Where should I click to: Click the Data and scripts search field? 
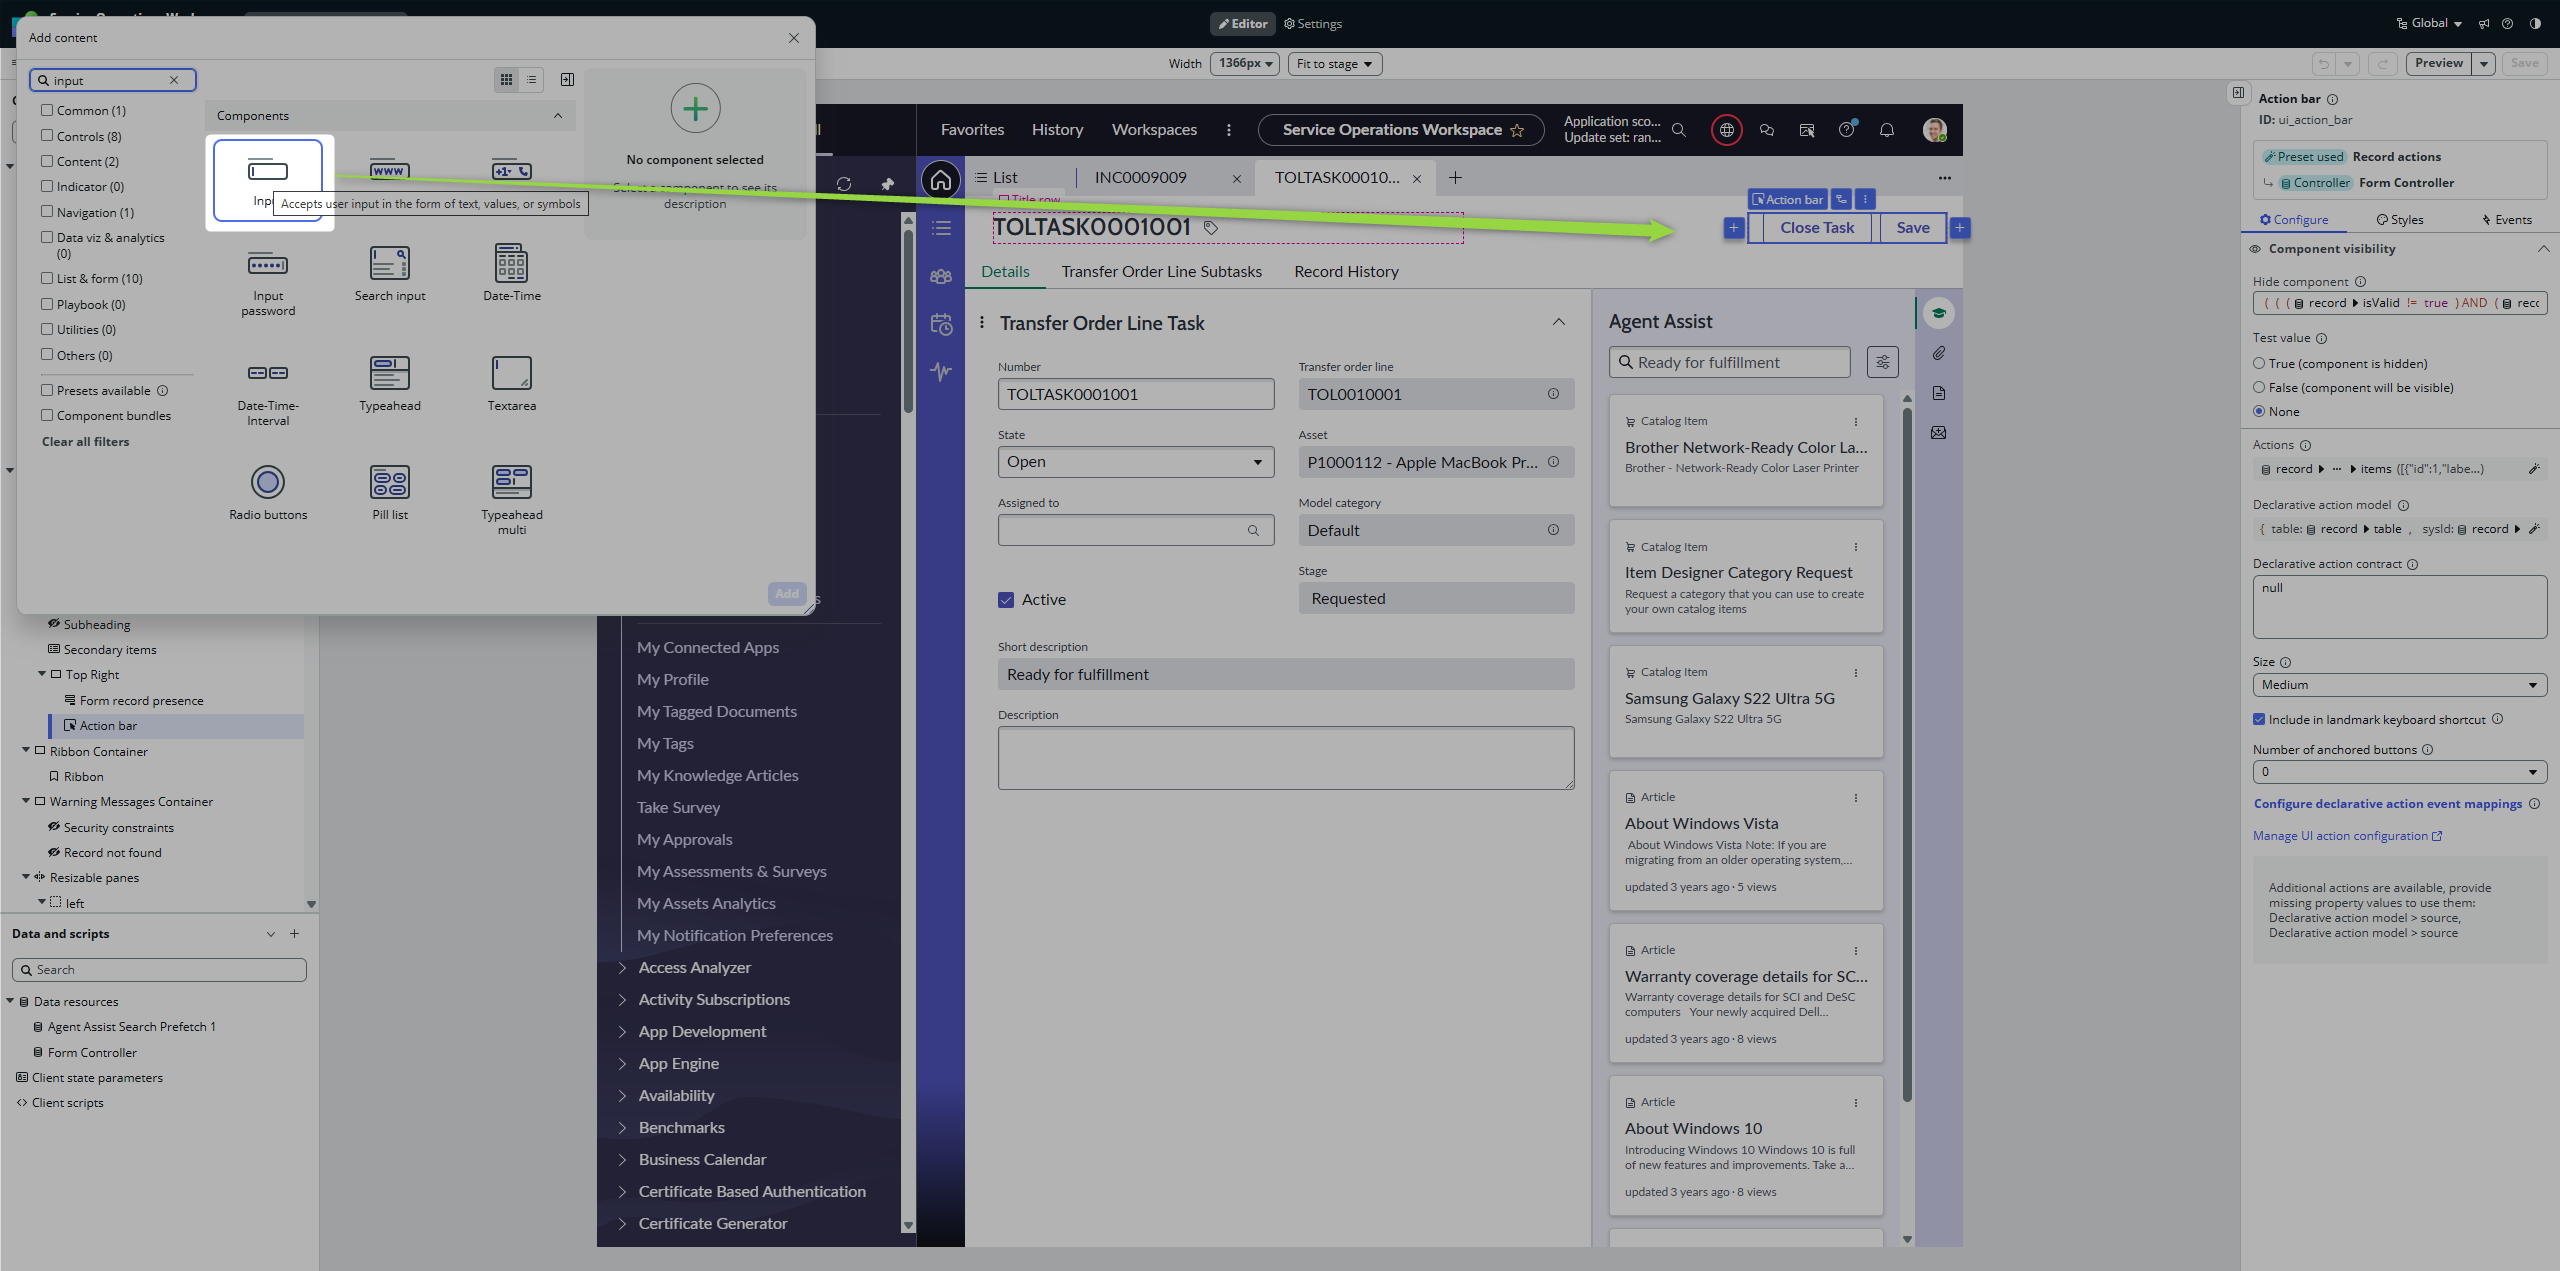pyautogui.click(x=160, y=970)
